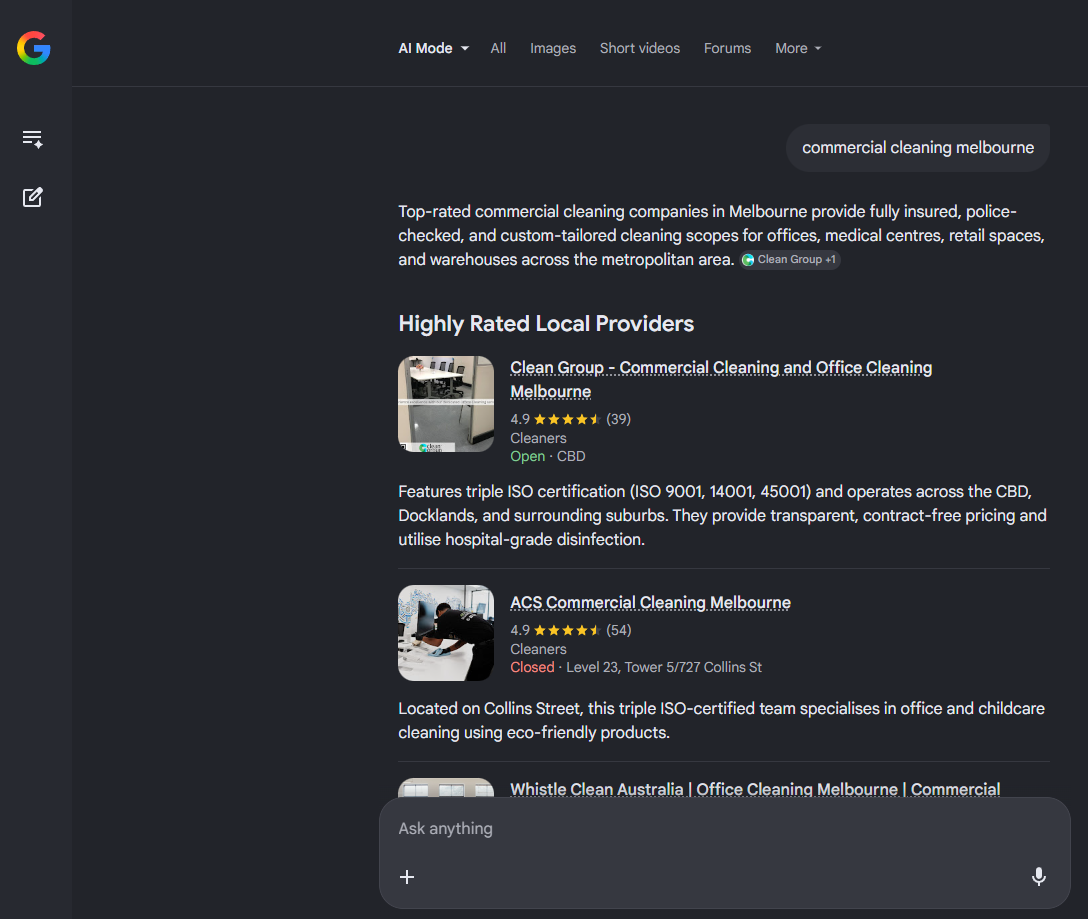
Task: Expand the AI Mode dropdown
Action: [x=434, y=49]
